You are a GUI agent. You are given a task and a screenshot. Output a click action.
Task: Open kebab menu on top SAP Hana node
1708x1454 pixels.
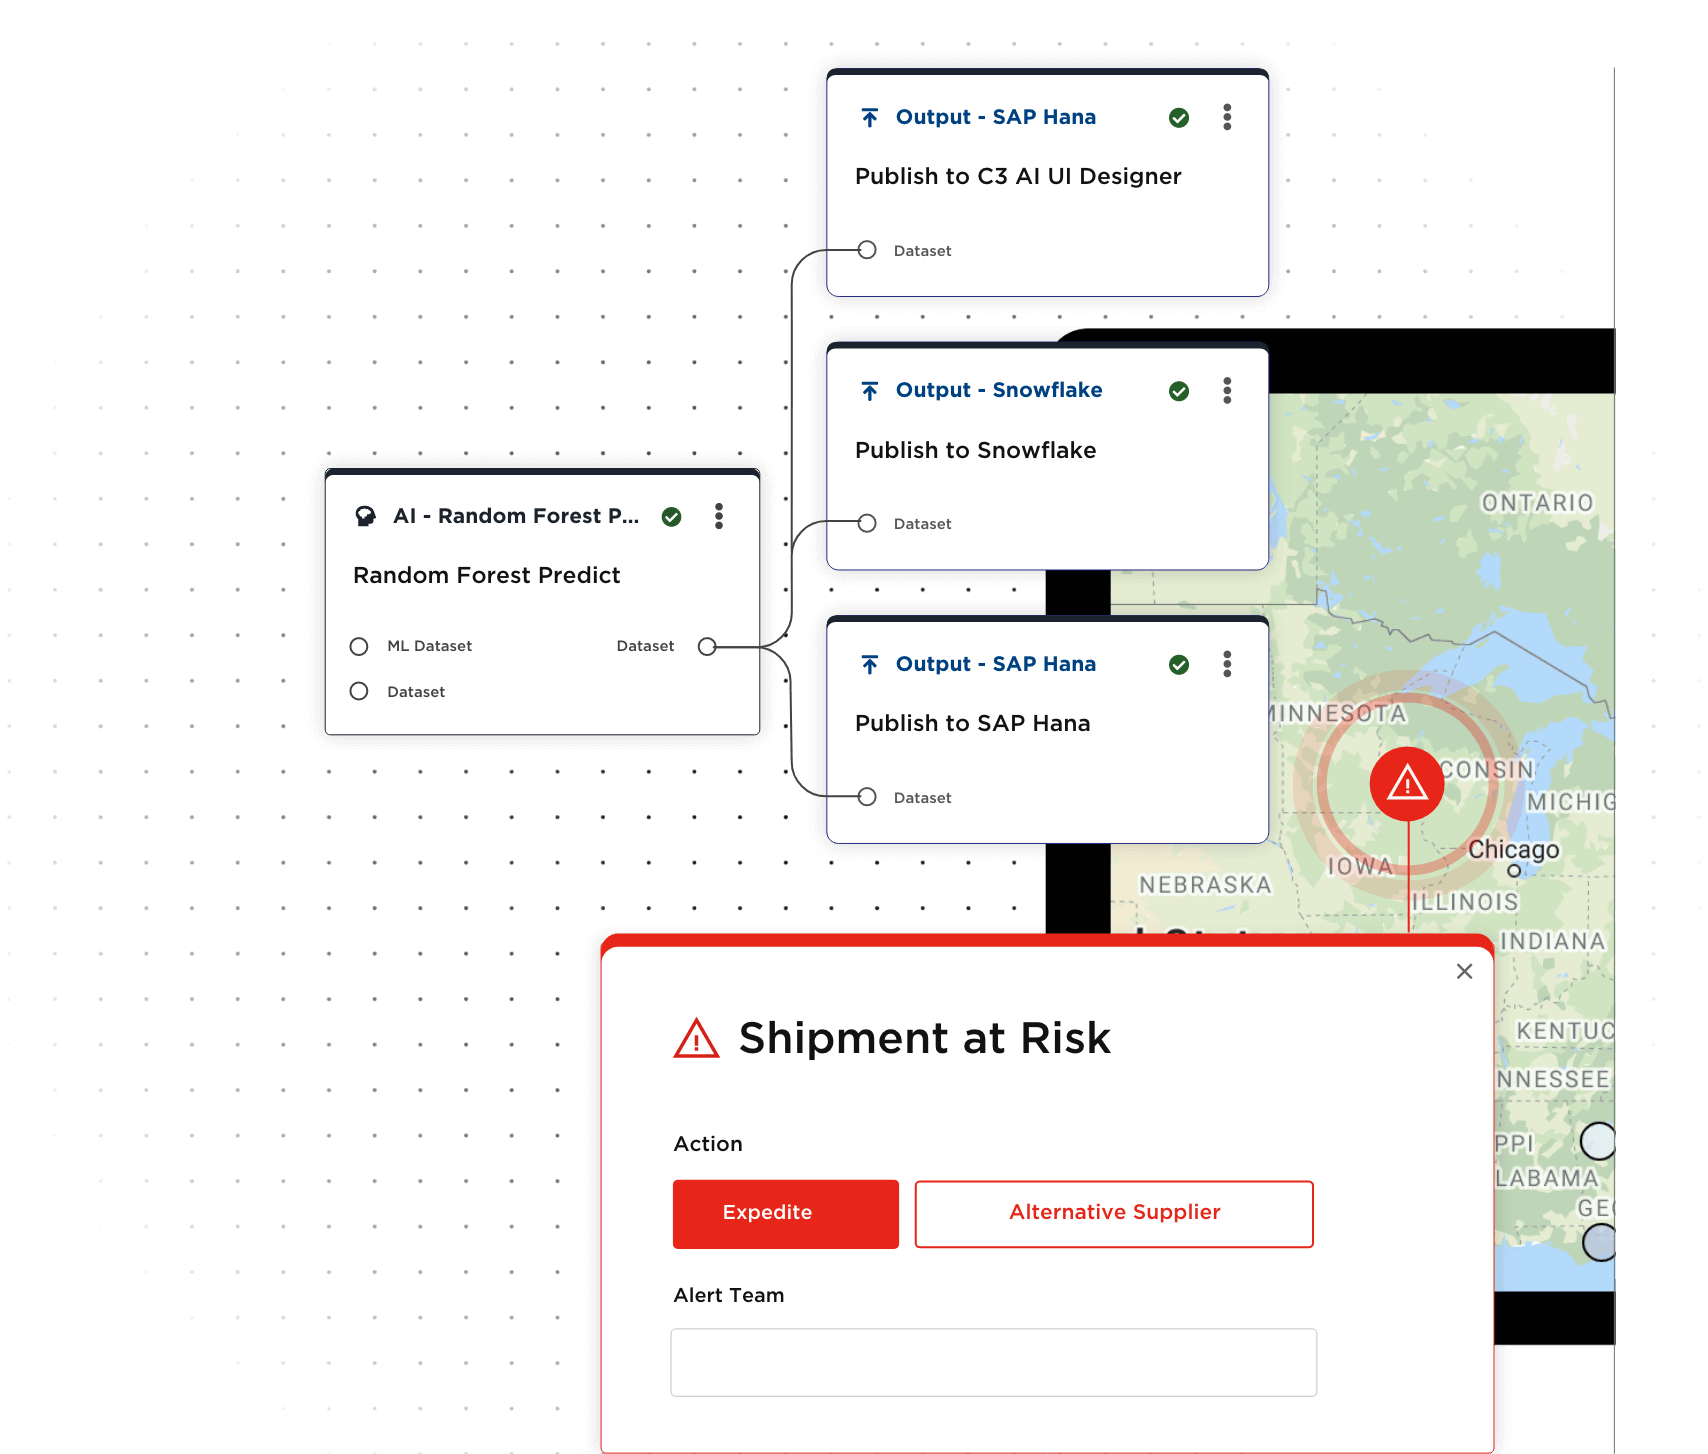[1226, 117]
